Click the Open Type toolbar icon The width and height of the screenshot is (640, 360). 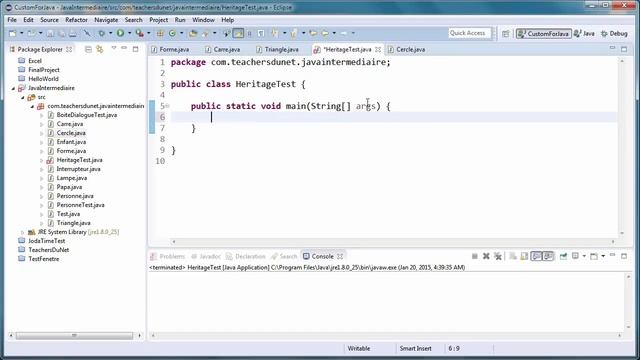(x=193, y=33)
